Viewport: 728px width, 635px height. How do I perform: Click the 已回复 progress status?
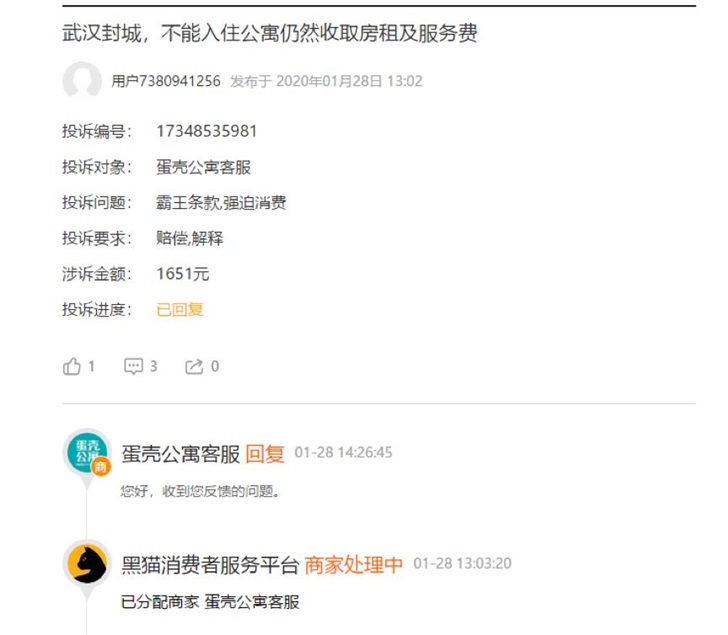tap(180, 309)
